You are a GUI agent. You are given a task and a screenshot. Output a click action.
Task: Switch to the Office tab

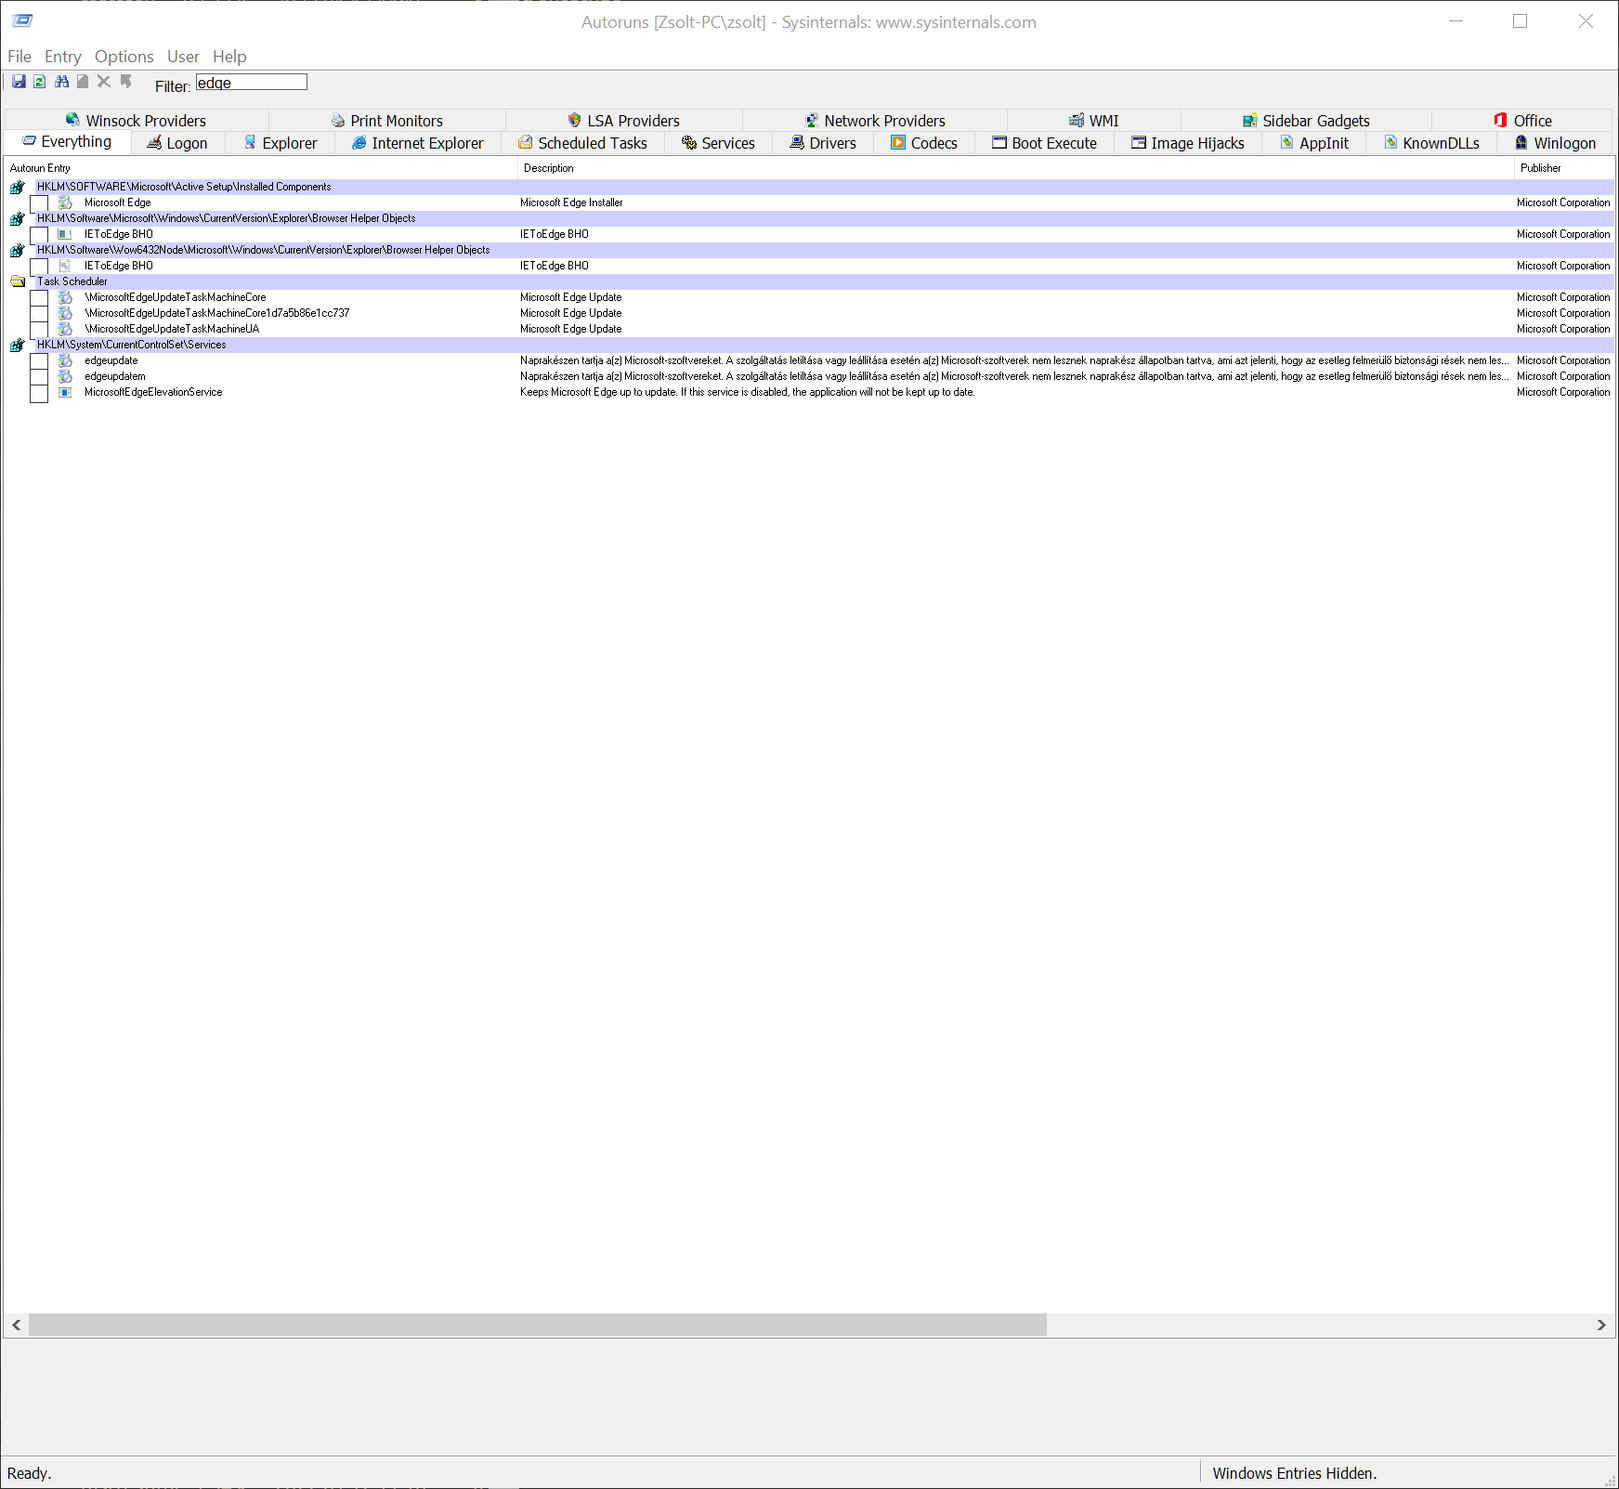1523,121
